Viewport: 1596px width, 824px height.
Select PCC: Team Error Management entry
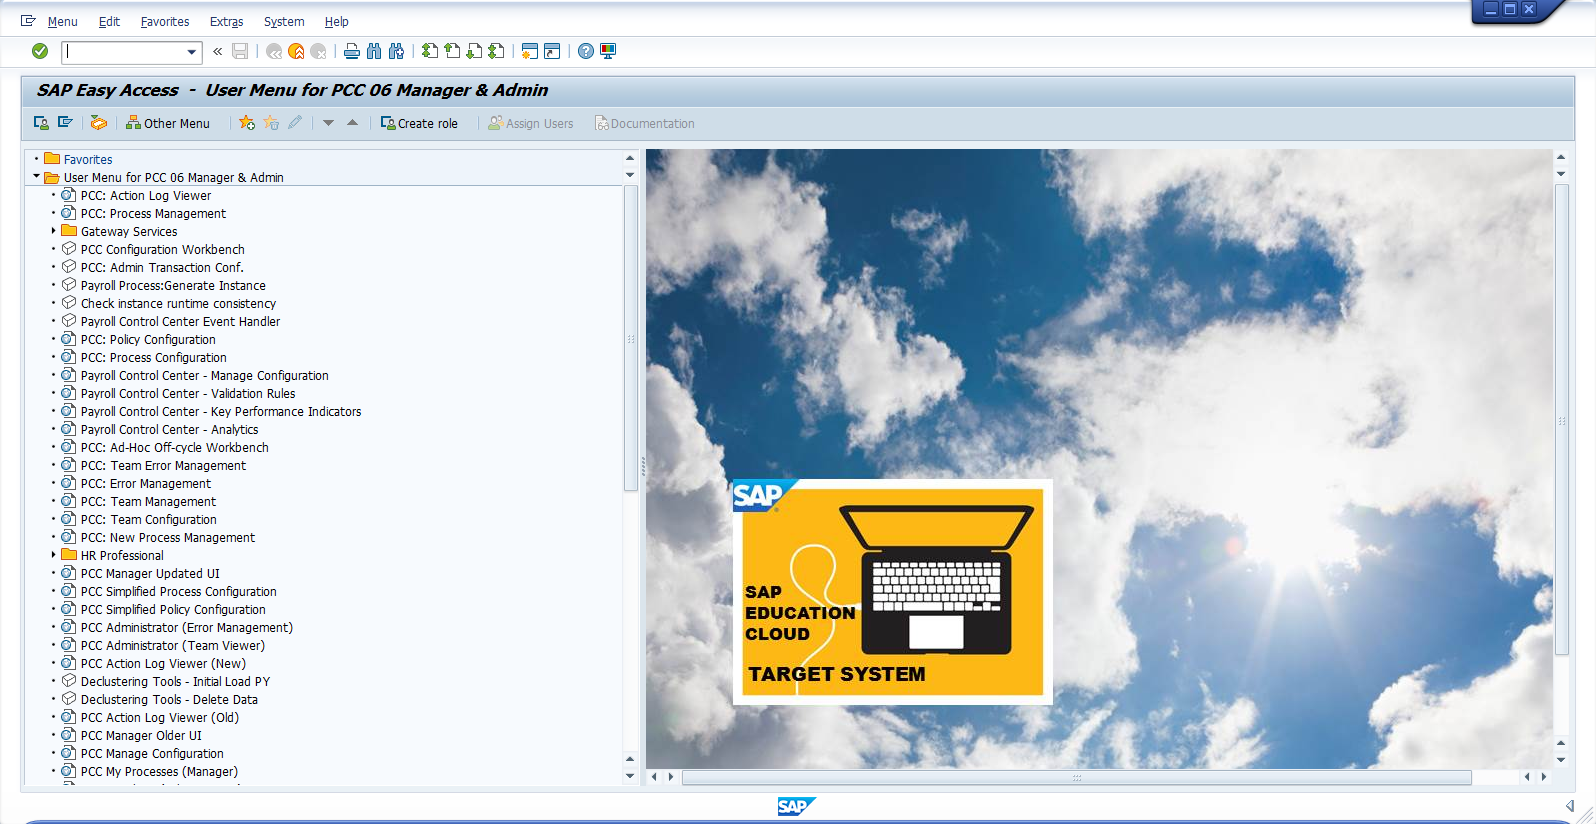(163, 465)
